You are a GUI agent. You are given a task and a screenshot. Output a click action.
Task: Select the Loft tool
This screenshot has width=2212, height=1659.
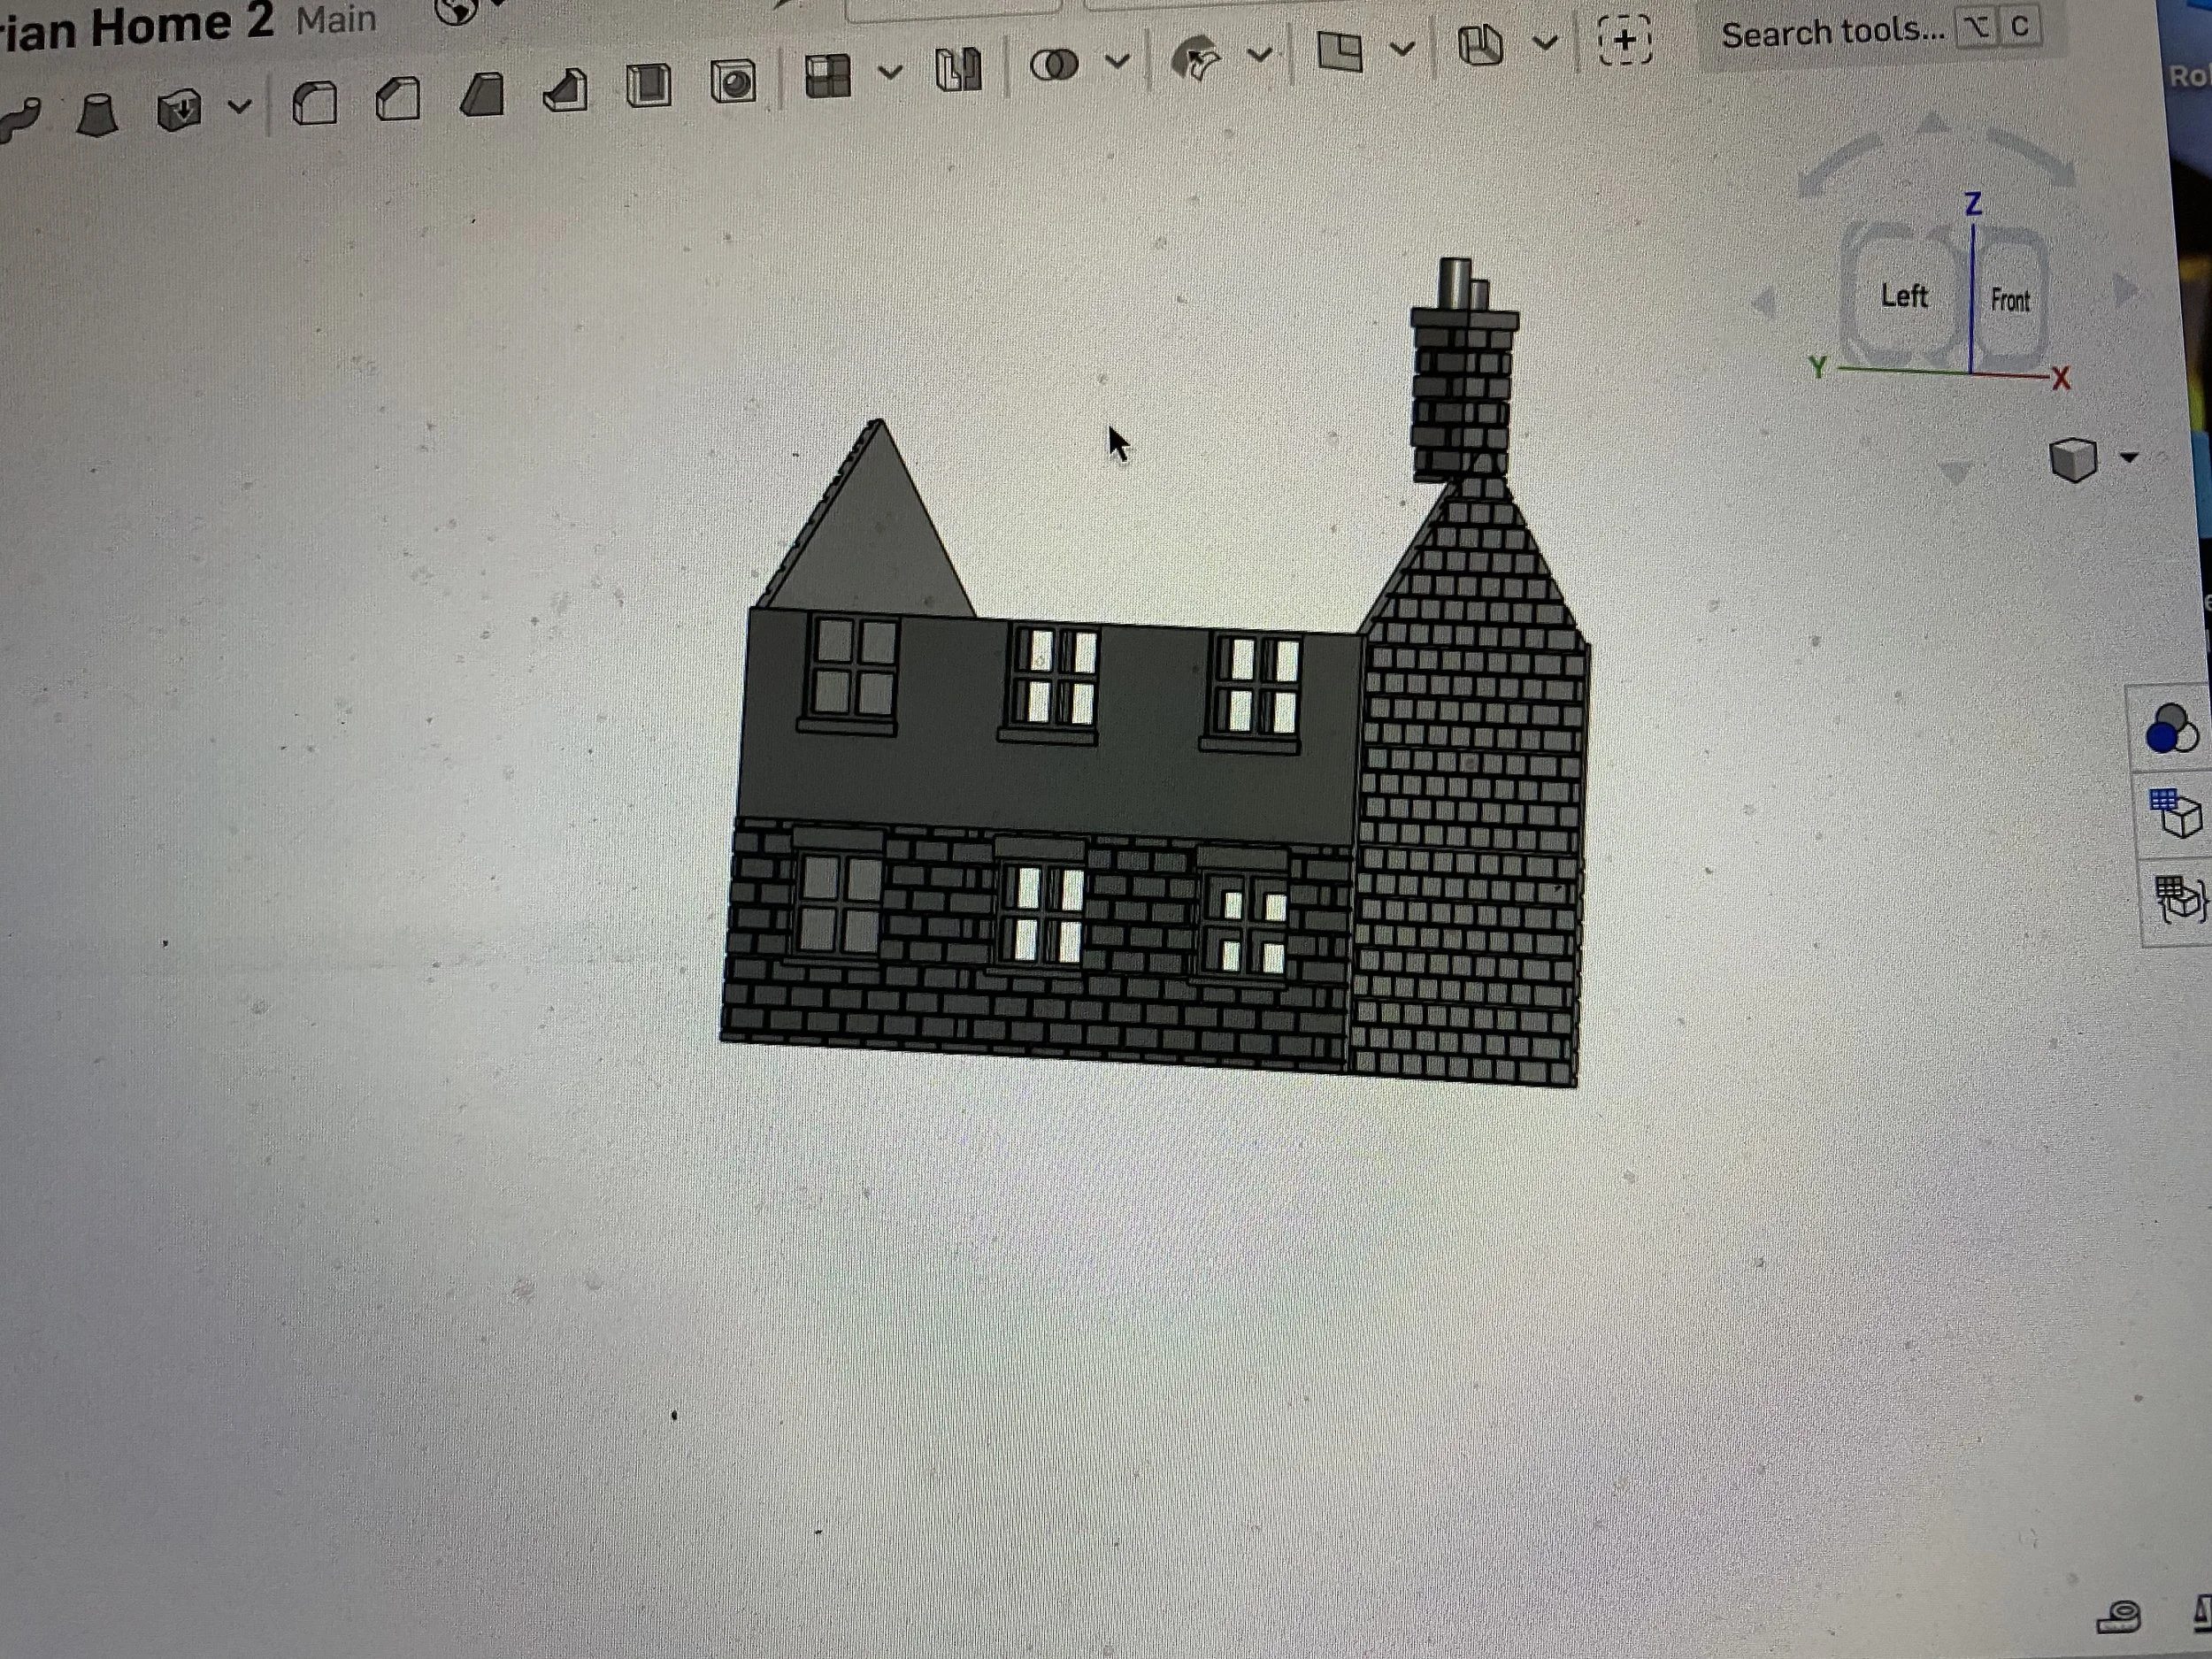click(98, 114)
